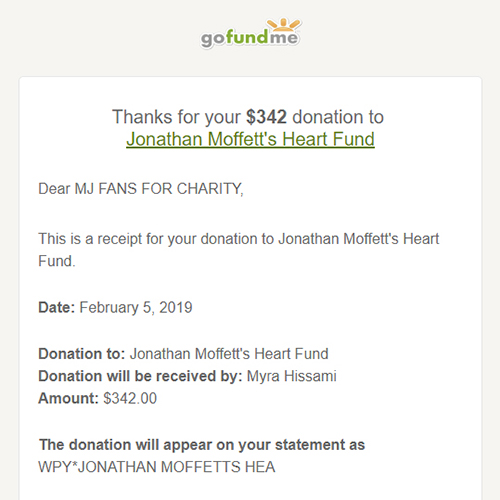Click the sunburst icon above the logo
Viewport: 500px width, 500px height.
(x=284, y=24)
